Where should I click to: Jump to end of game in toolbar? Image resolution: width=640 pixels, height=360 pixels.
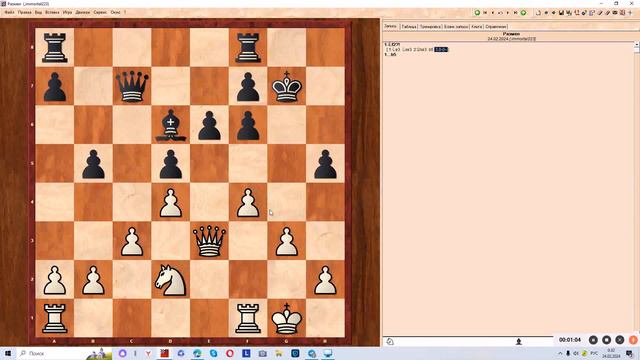[516, 13]
